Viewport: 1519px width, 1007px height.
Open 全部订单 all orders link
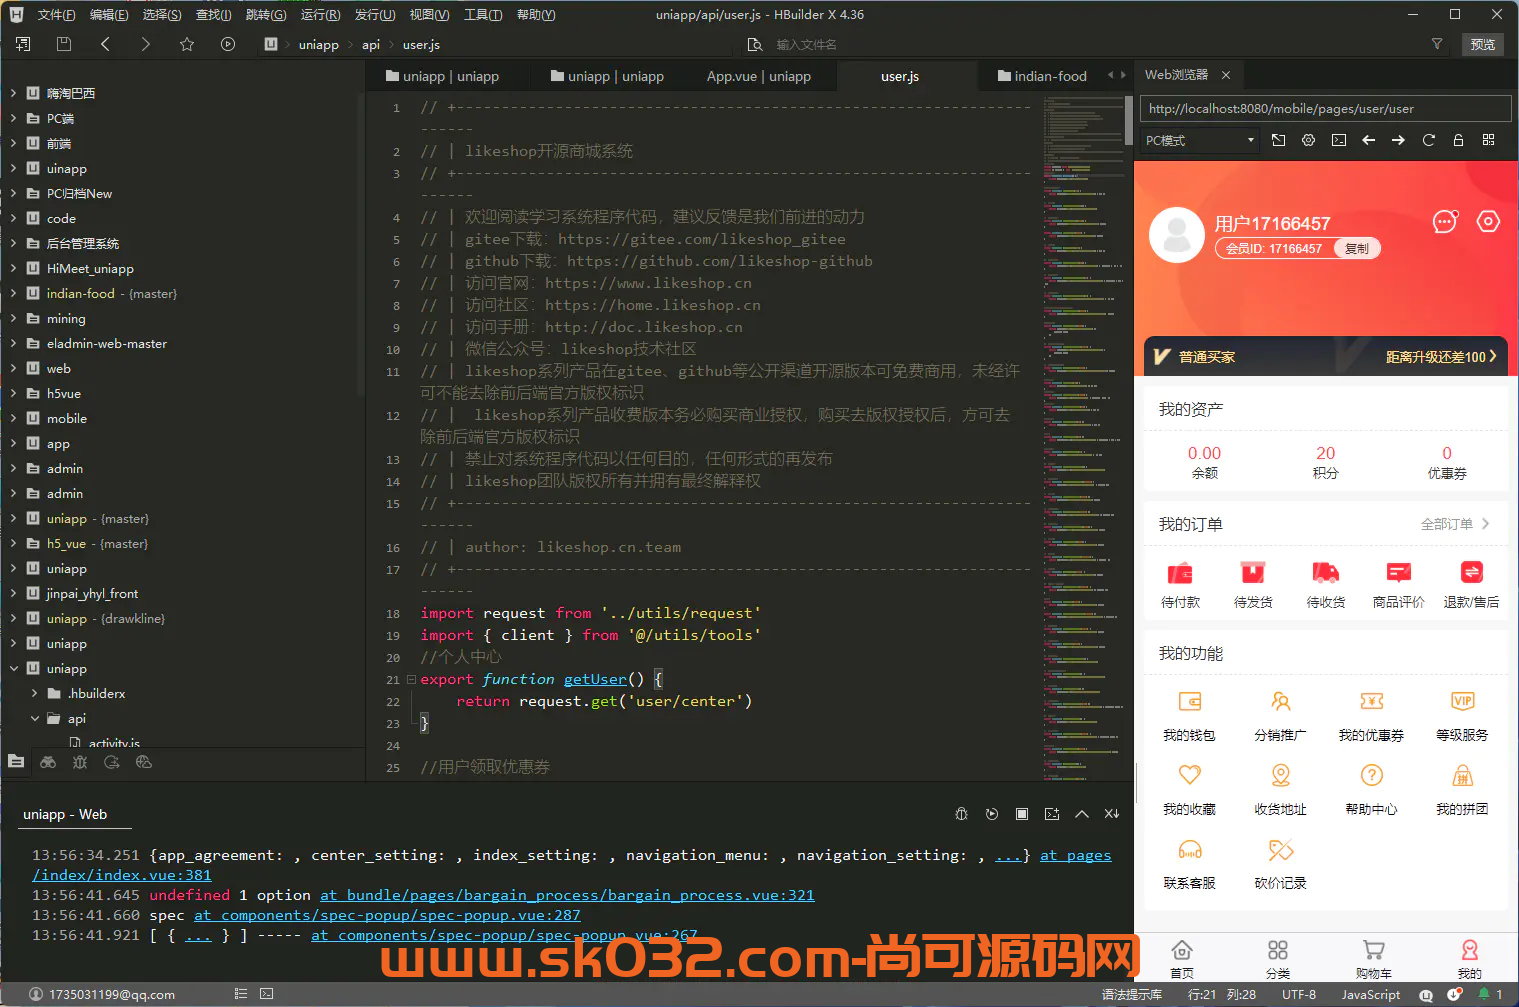pyautogui.click(x=1455, y=524)
